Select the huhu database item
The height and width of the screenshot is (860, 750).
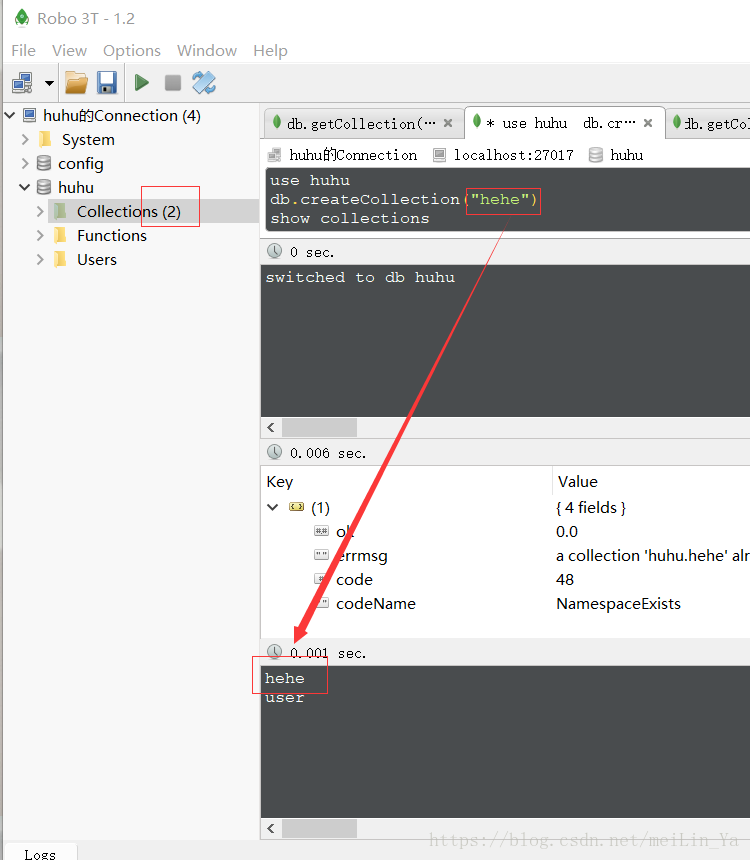click(x=76, y=188)
